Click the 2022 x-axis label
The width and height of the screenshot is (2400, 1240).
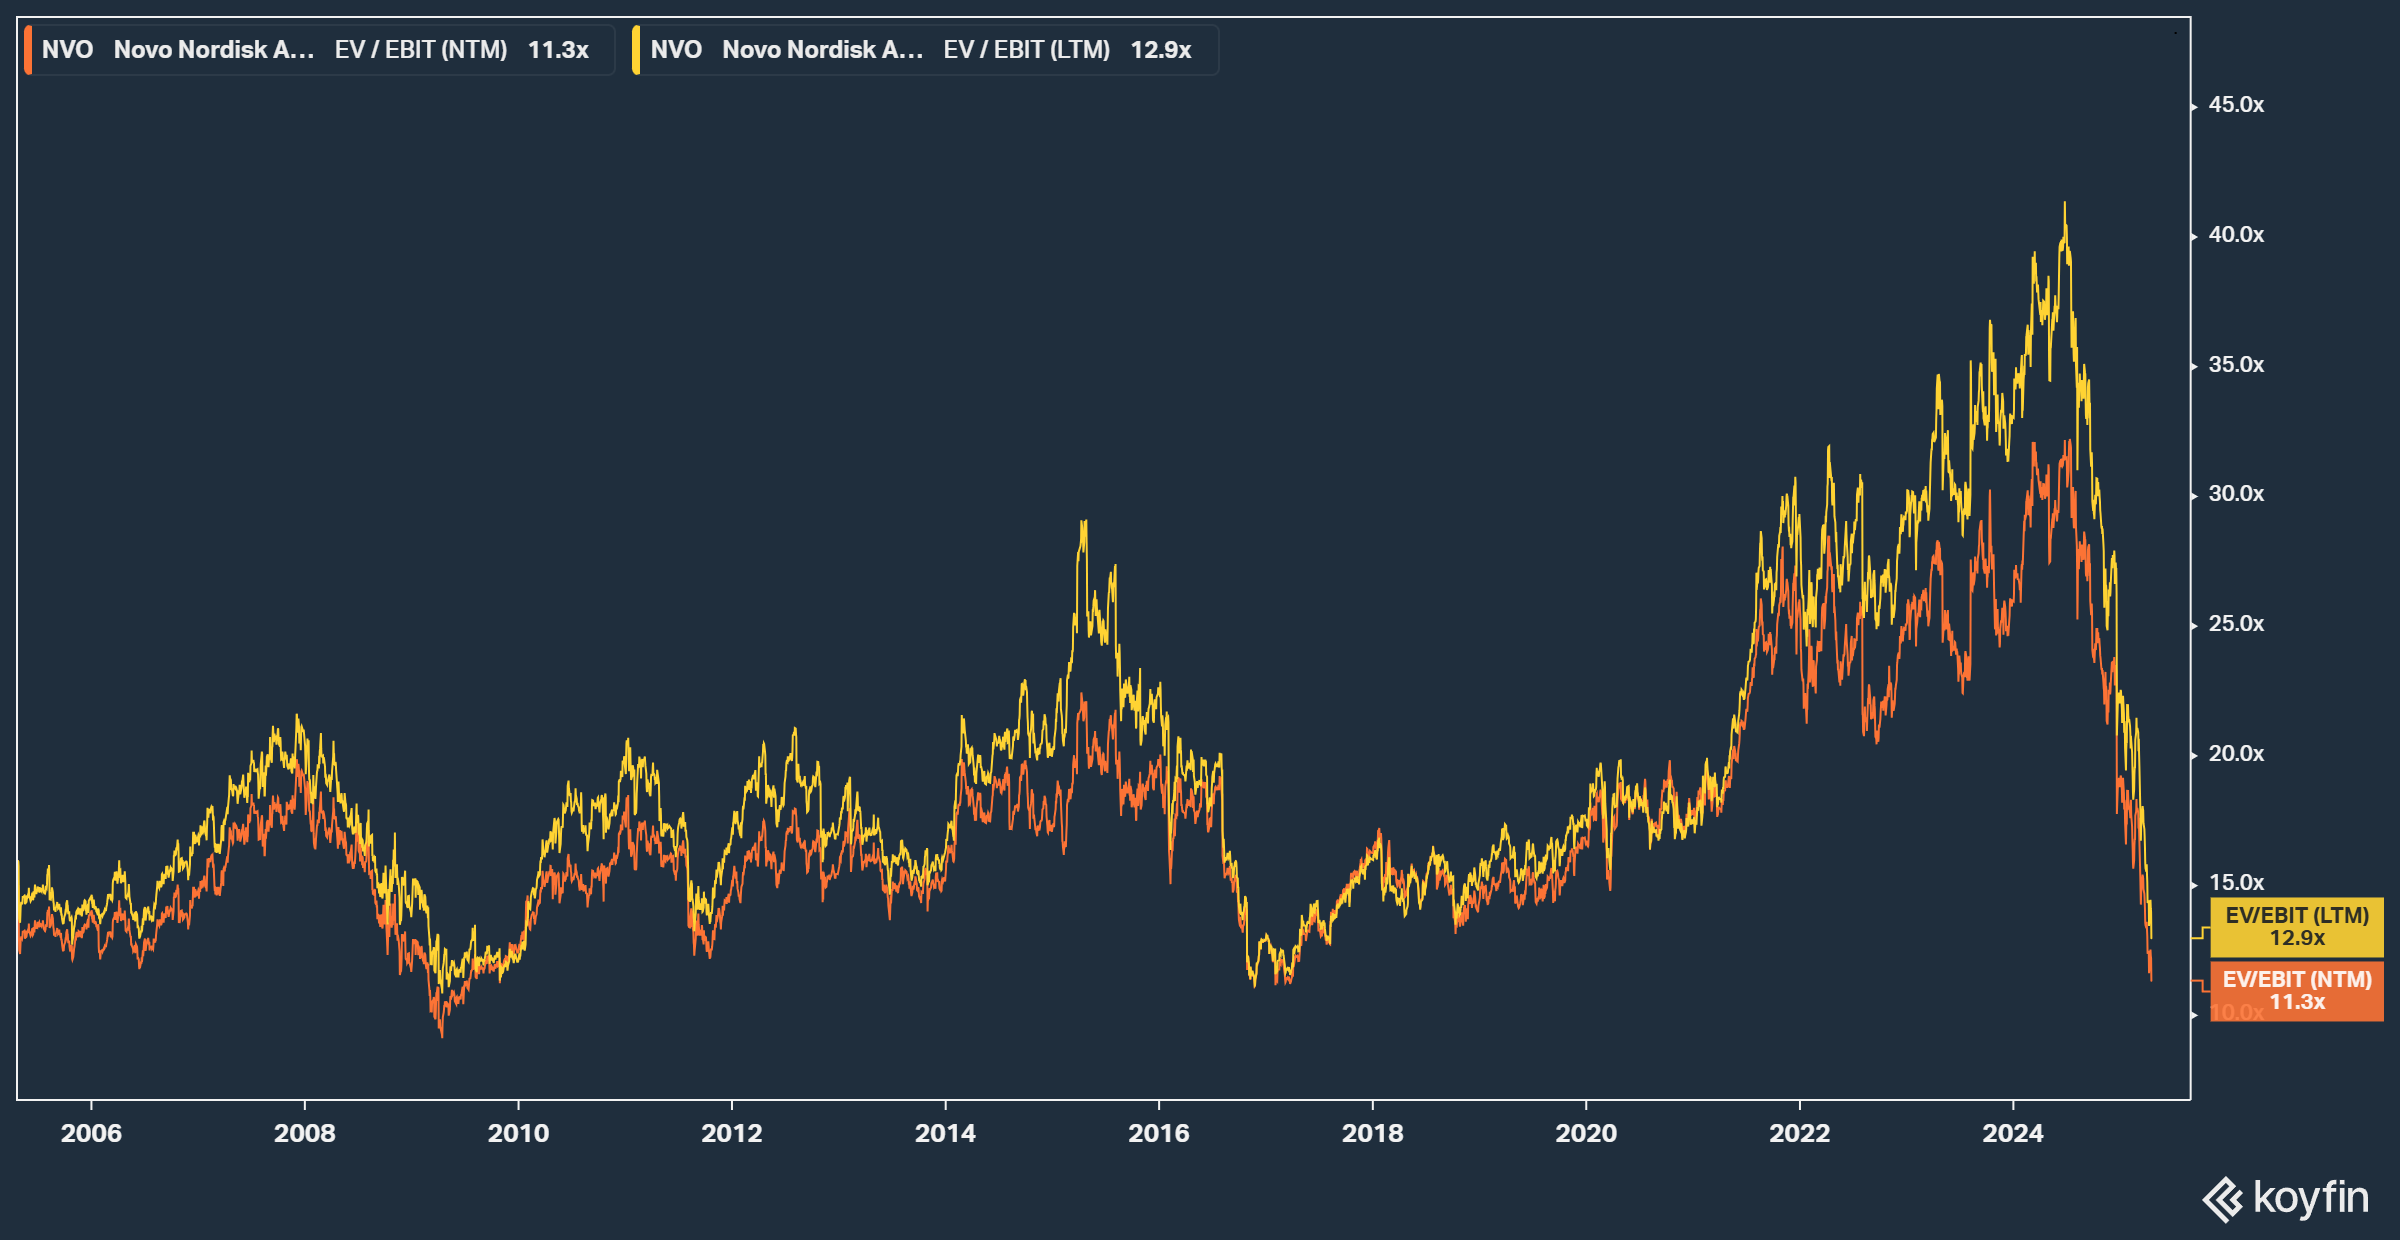[1800, 1133]
